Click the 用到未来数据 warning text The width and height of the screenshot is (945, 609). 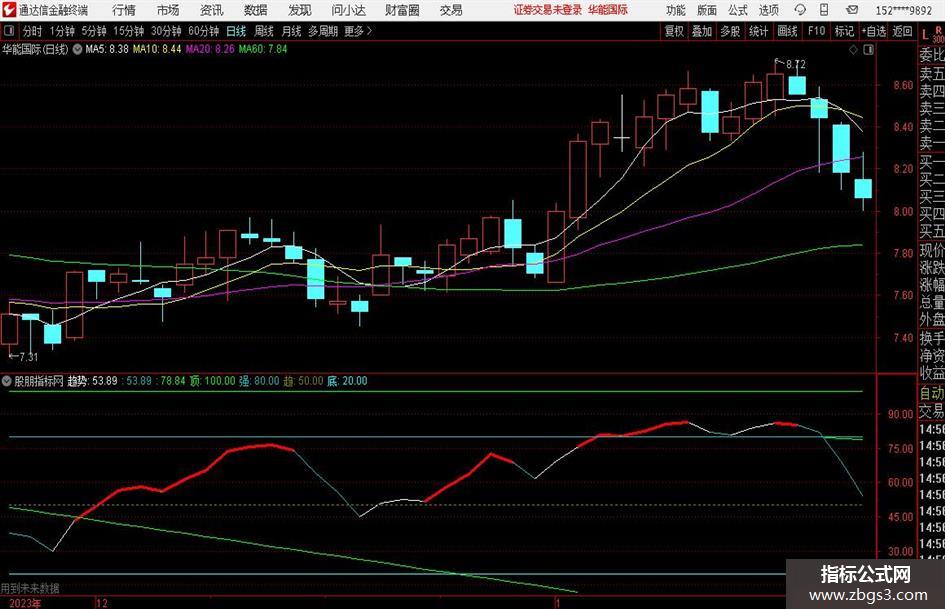(x=30, y=588)
